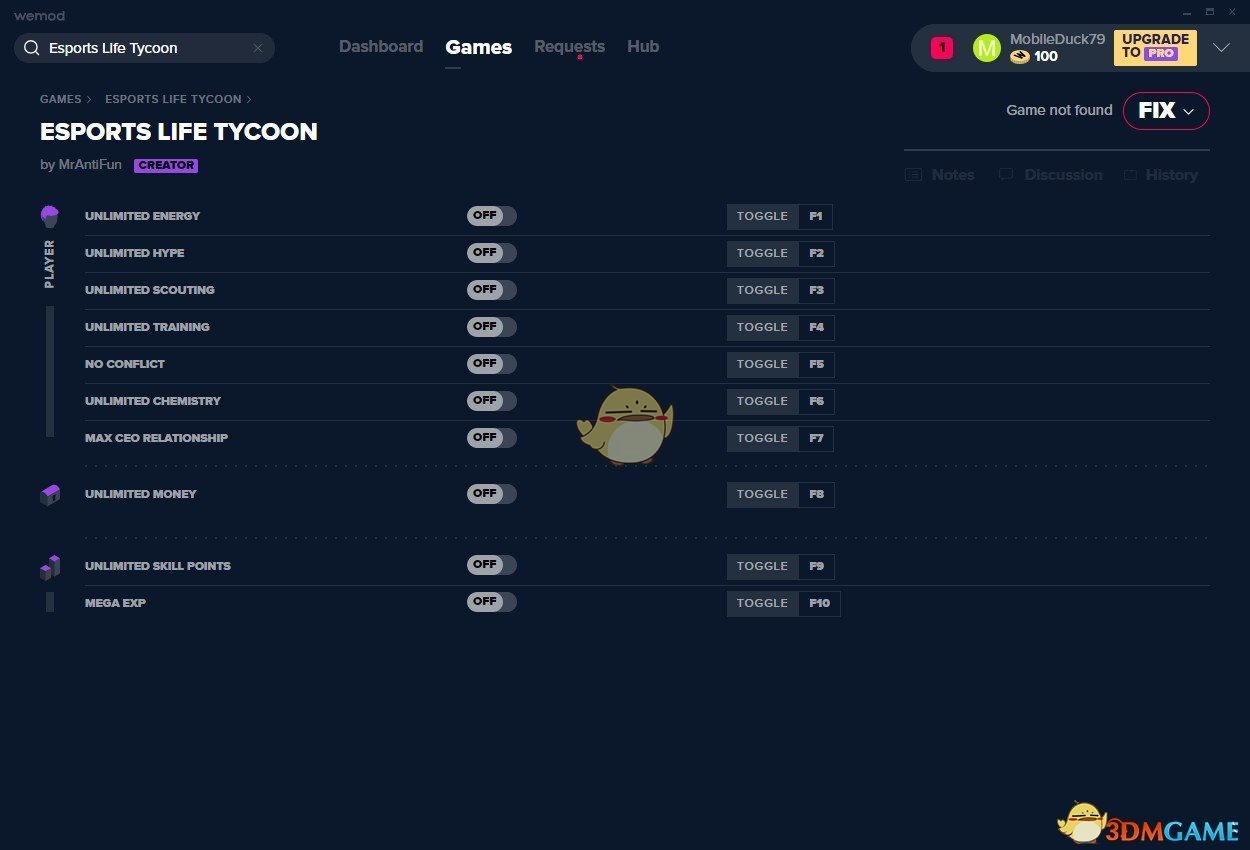
Task: Switch on the Mega EXP toggle
Action: [491, 602]
